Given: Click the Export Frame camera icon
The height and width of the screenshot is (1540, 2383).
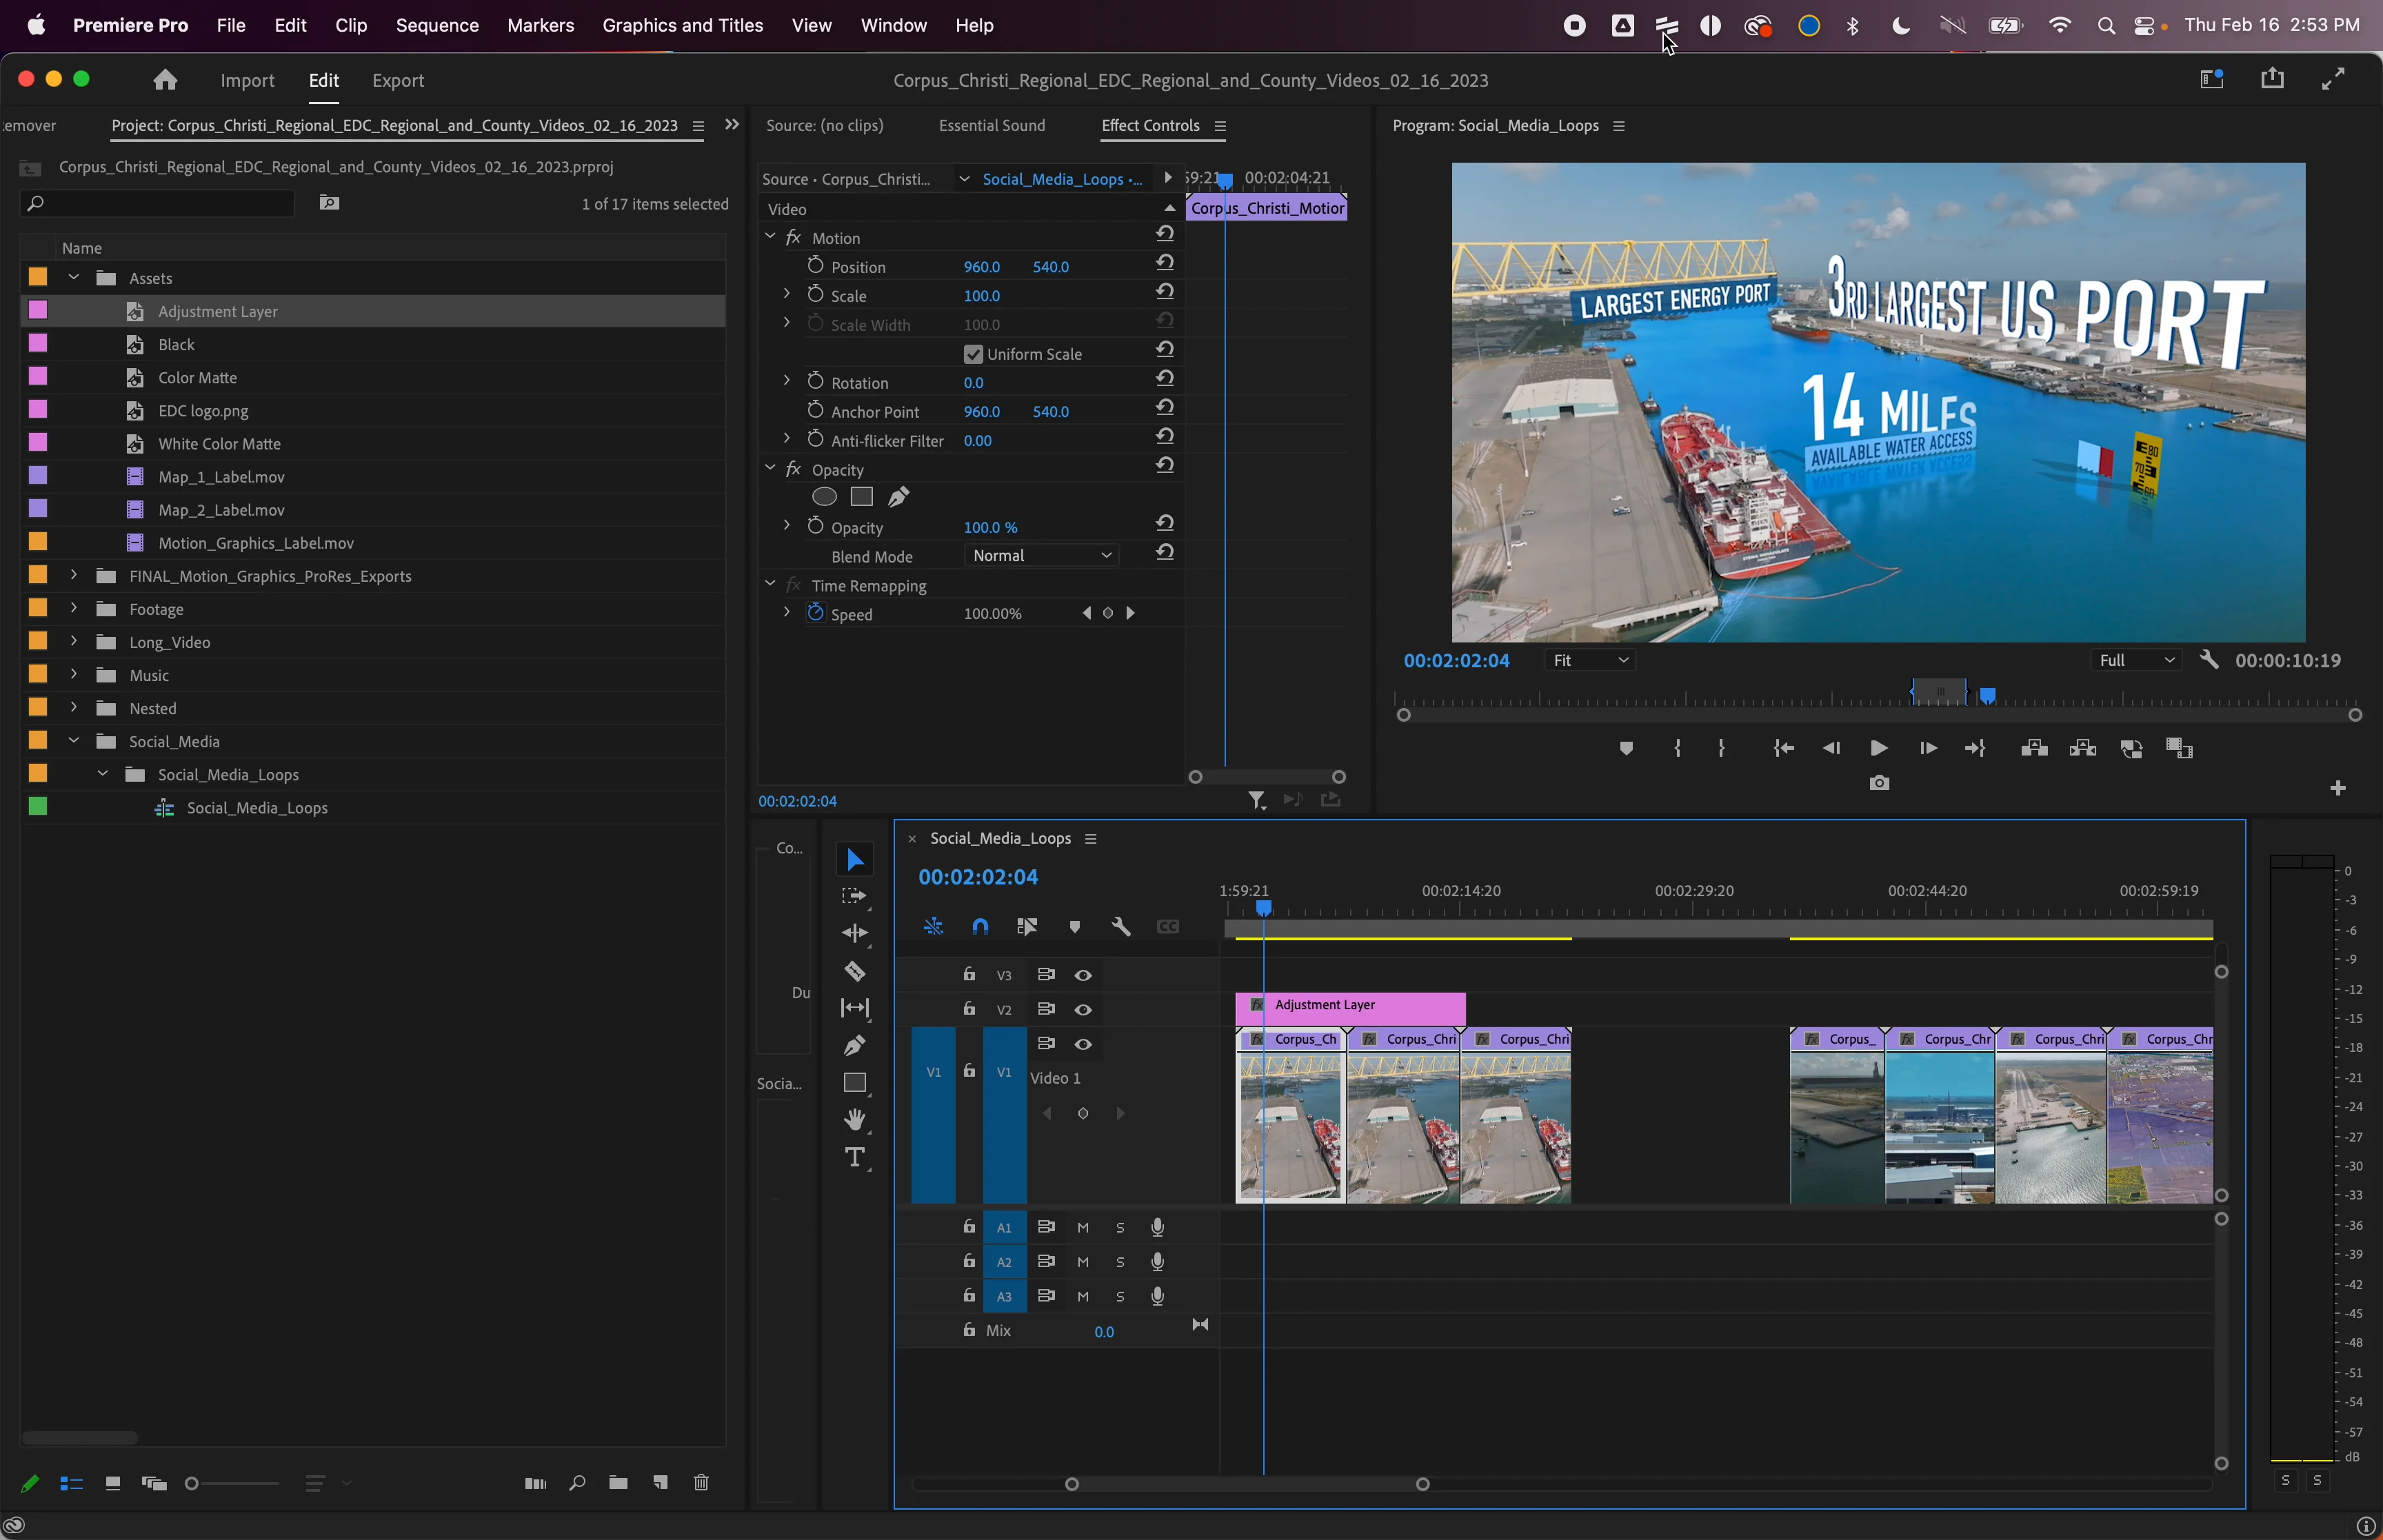Looking at the screenshot, I should (x=1878, y=783).
